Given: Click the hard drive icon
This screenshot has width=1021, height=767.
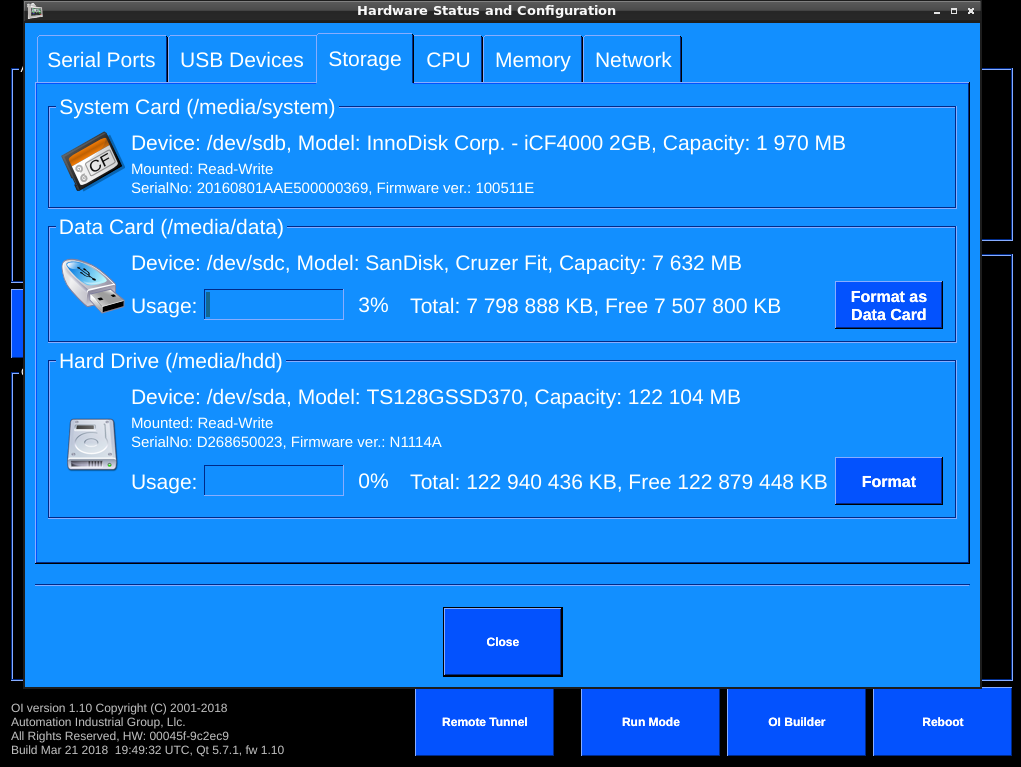Looking at the screenshot, I should 92,444.
